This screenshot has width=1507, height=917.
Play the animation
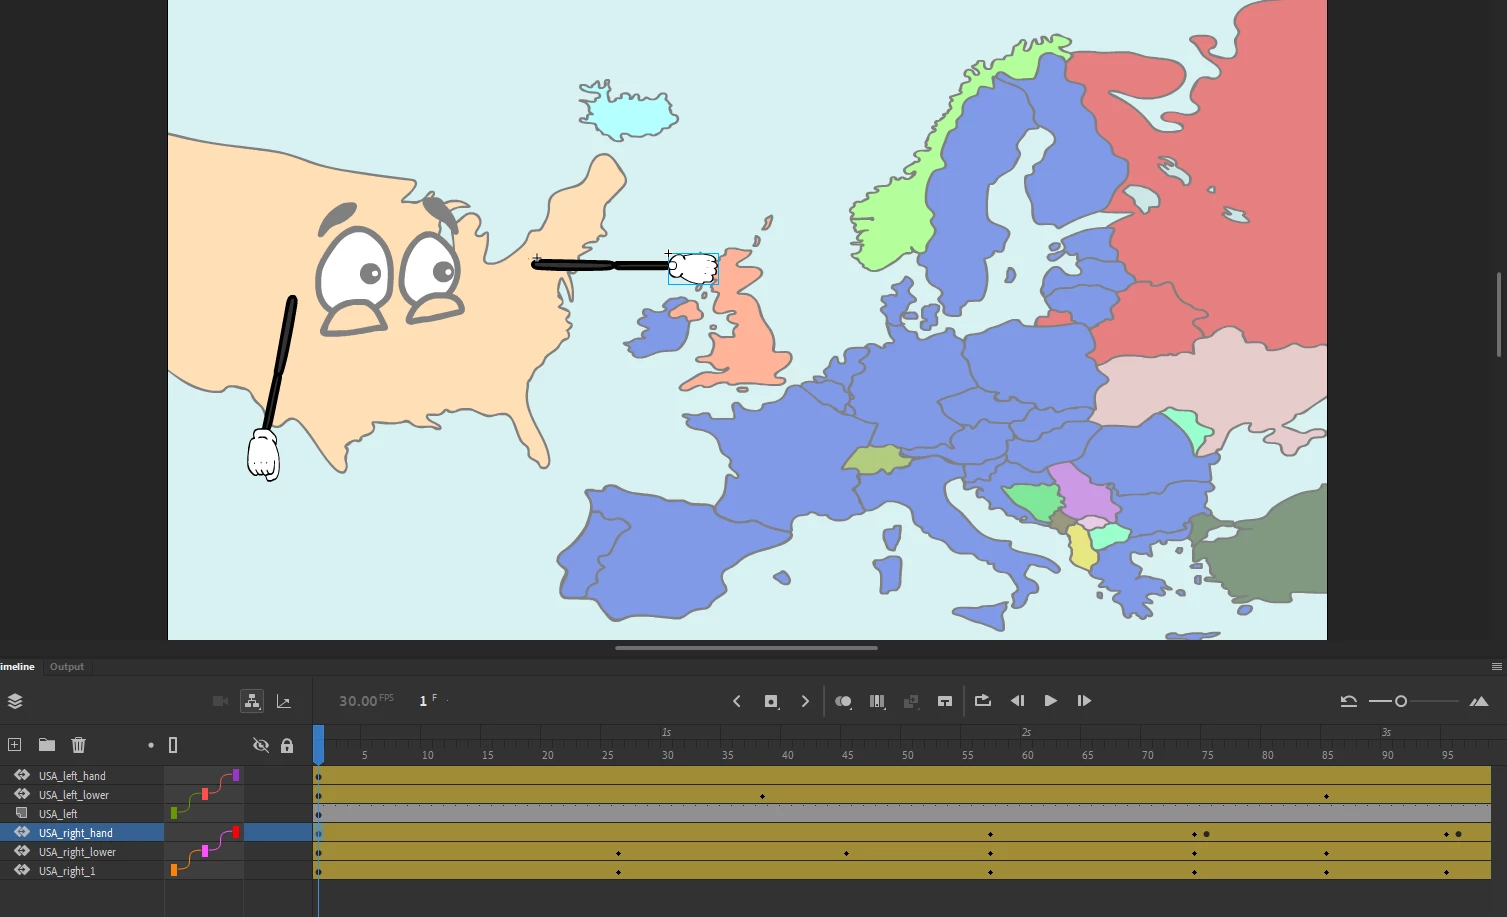tap(1050, 701)
